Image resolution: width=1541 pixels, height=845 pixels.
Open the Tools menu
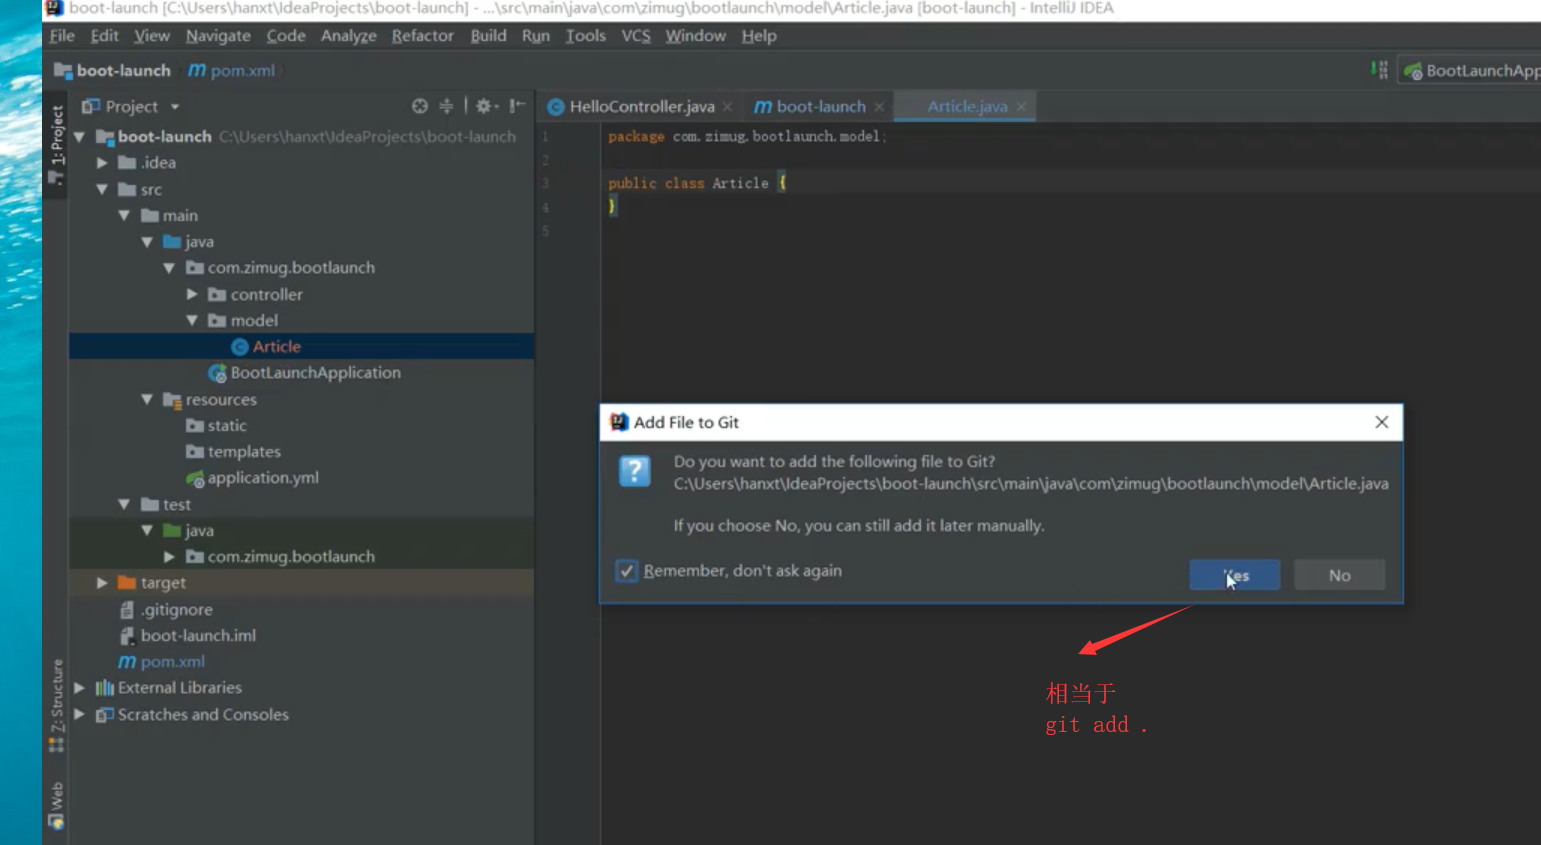(585, 36)
